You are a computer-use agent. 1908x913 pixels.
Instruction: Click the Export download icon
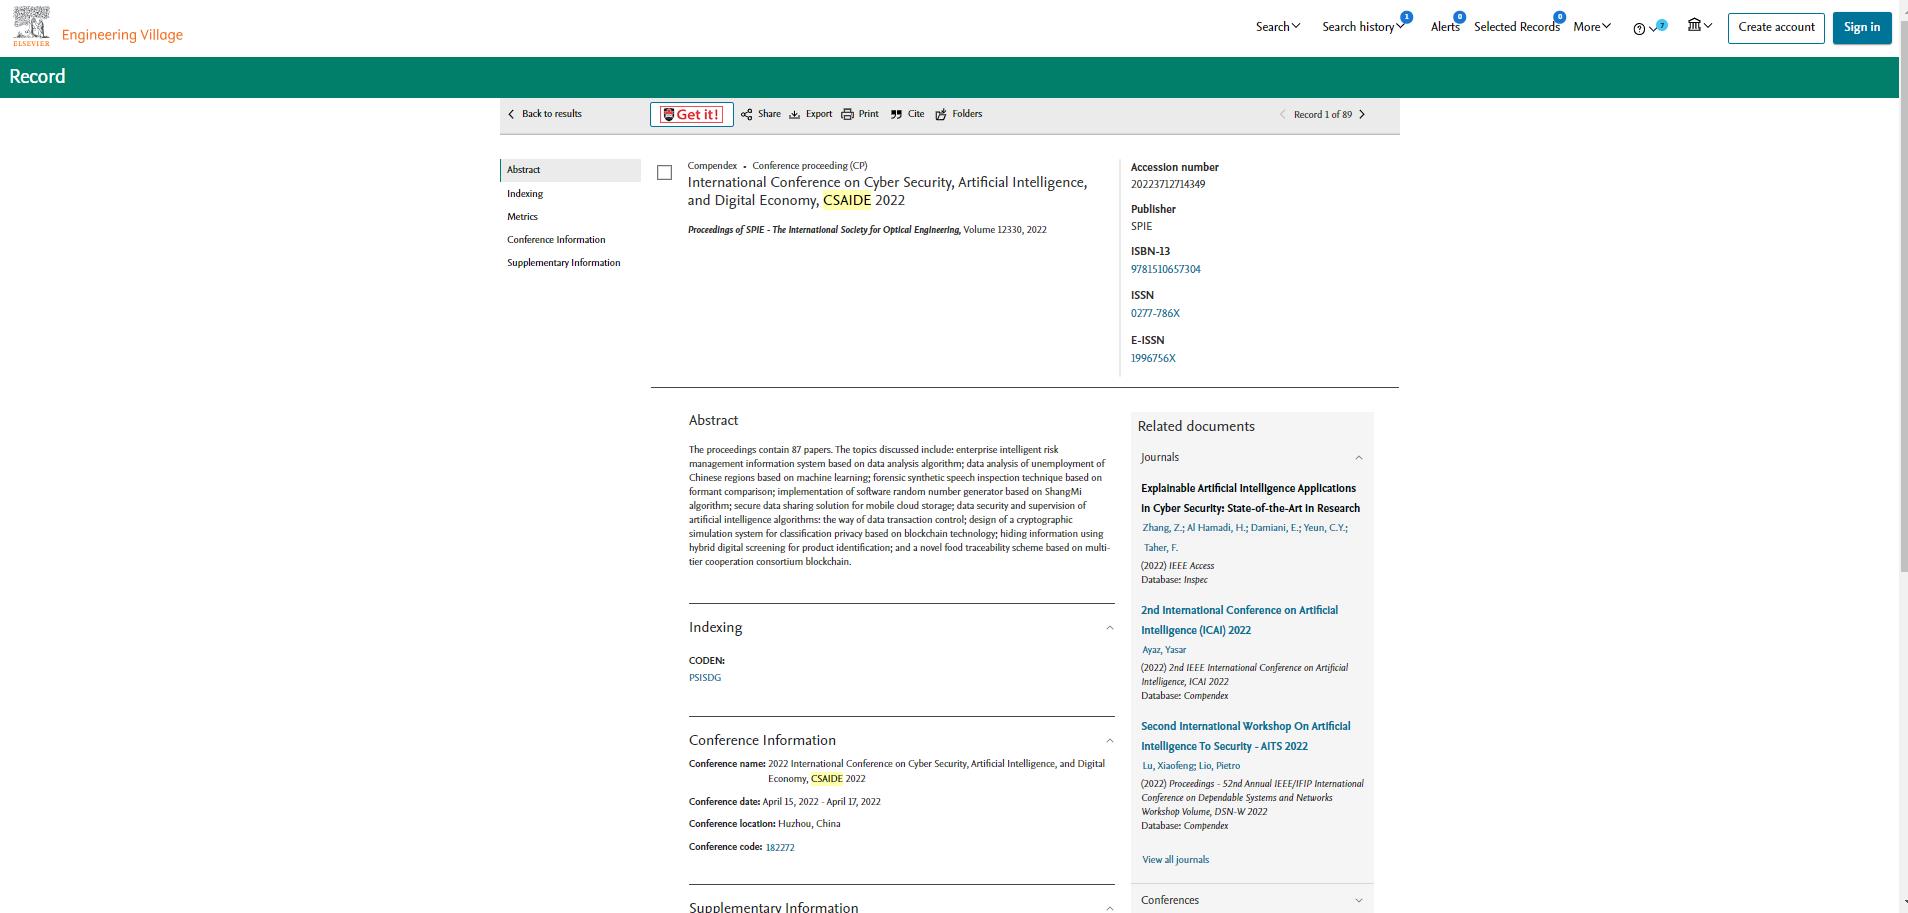[795, 114]
